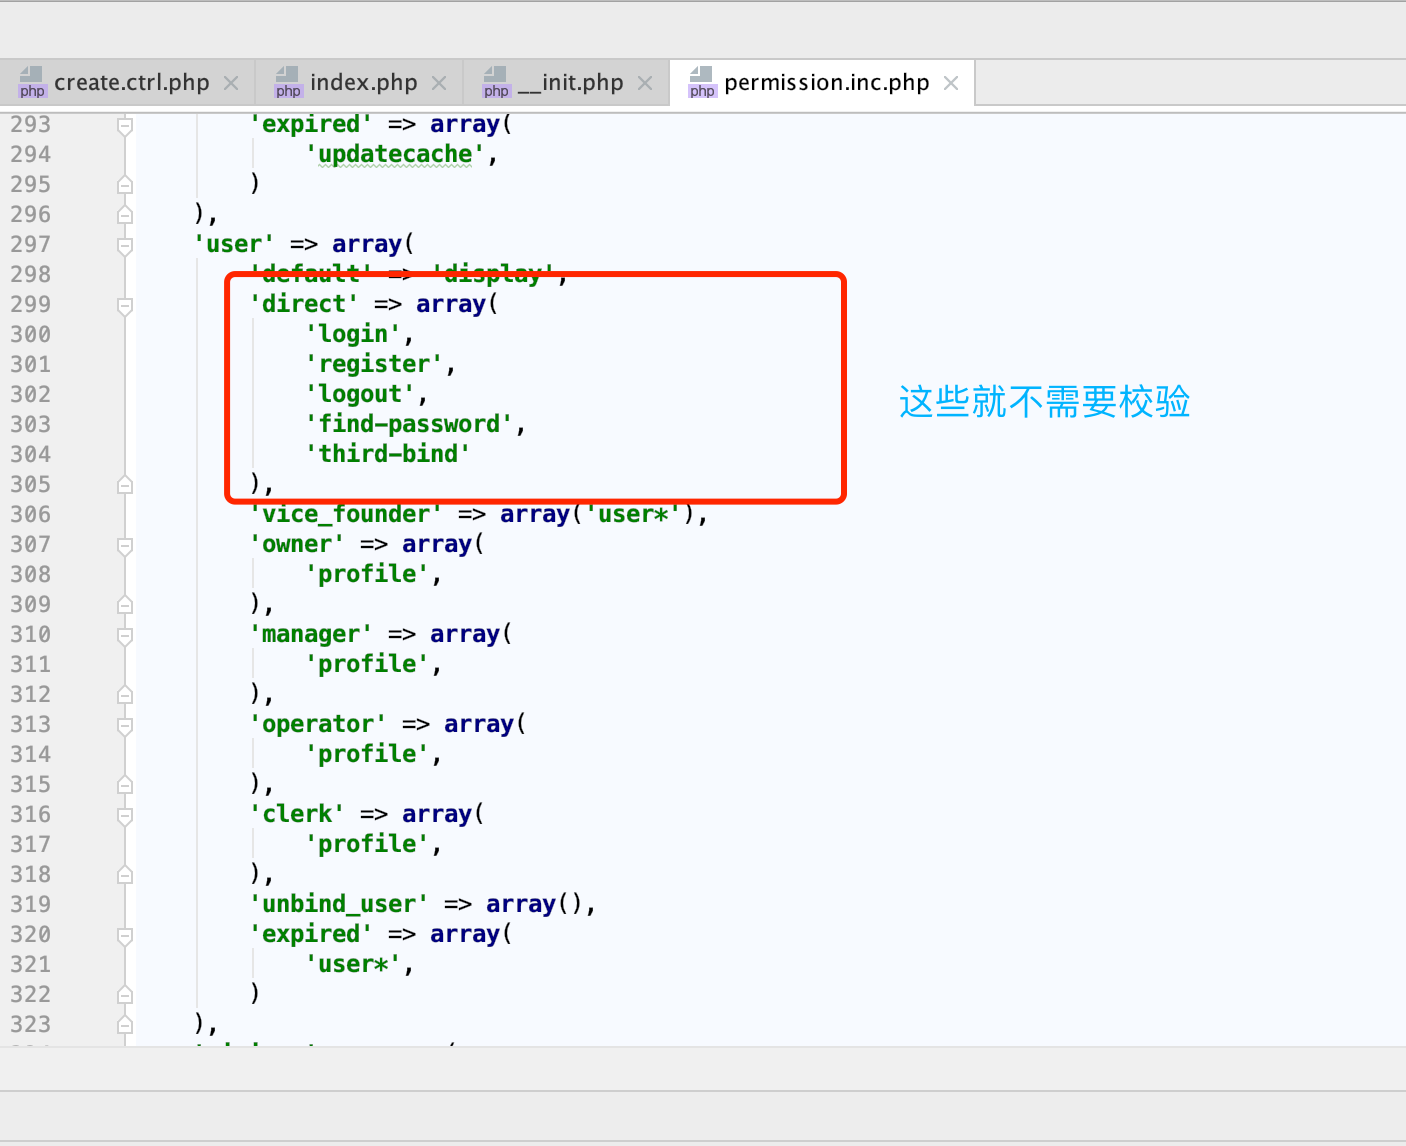The width and height of the screenshot is (1406, 1146).
Task: Click the fold end marker at line 309
Action: point(125,604)
